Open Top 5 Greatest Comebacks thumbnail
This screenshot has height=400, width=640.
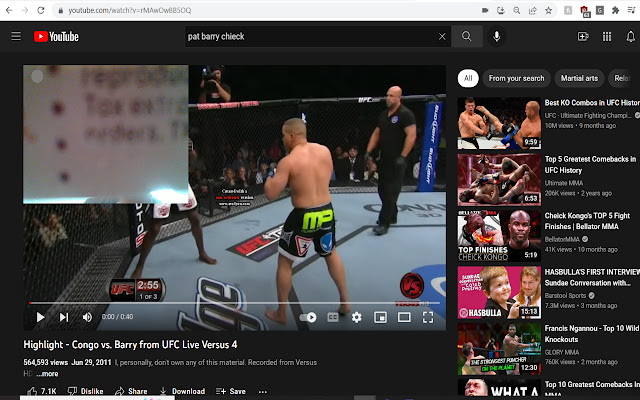499,180
